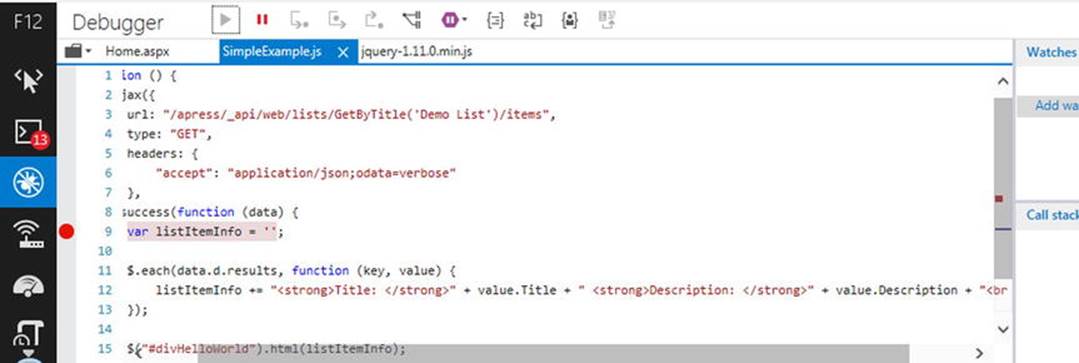
Task: Open the jquery-1.11.0.min.js tab
Action: pos(416,52)
